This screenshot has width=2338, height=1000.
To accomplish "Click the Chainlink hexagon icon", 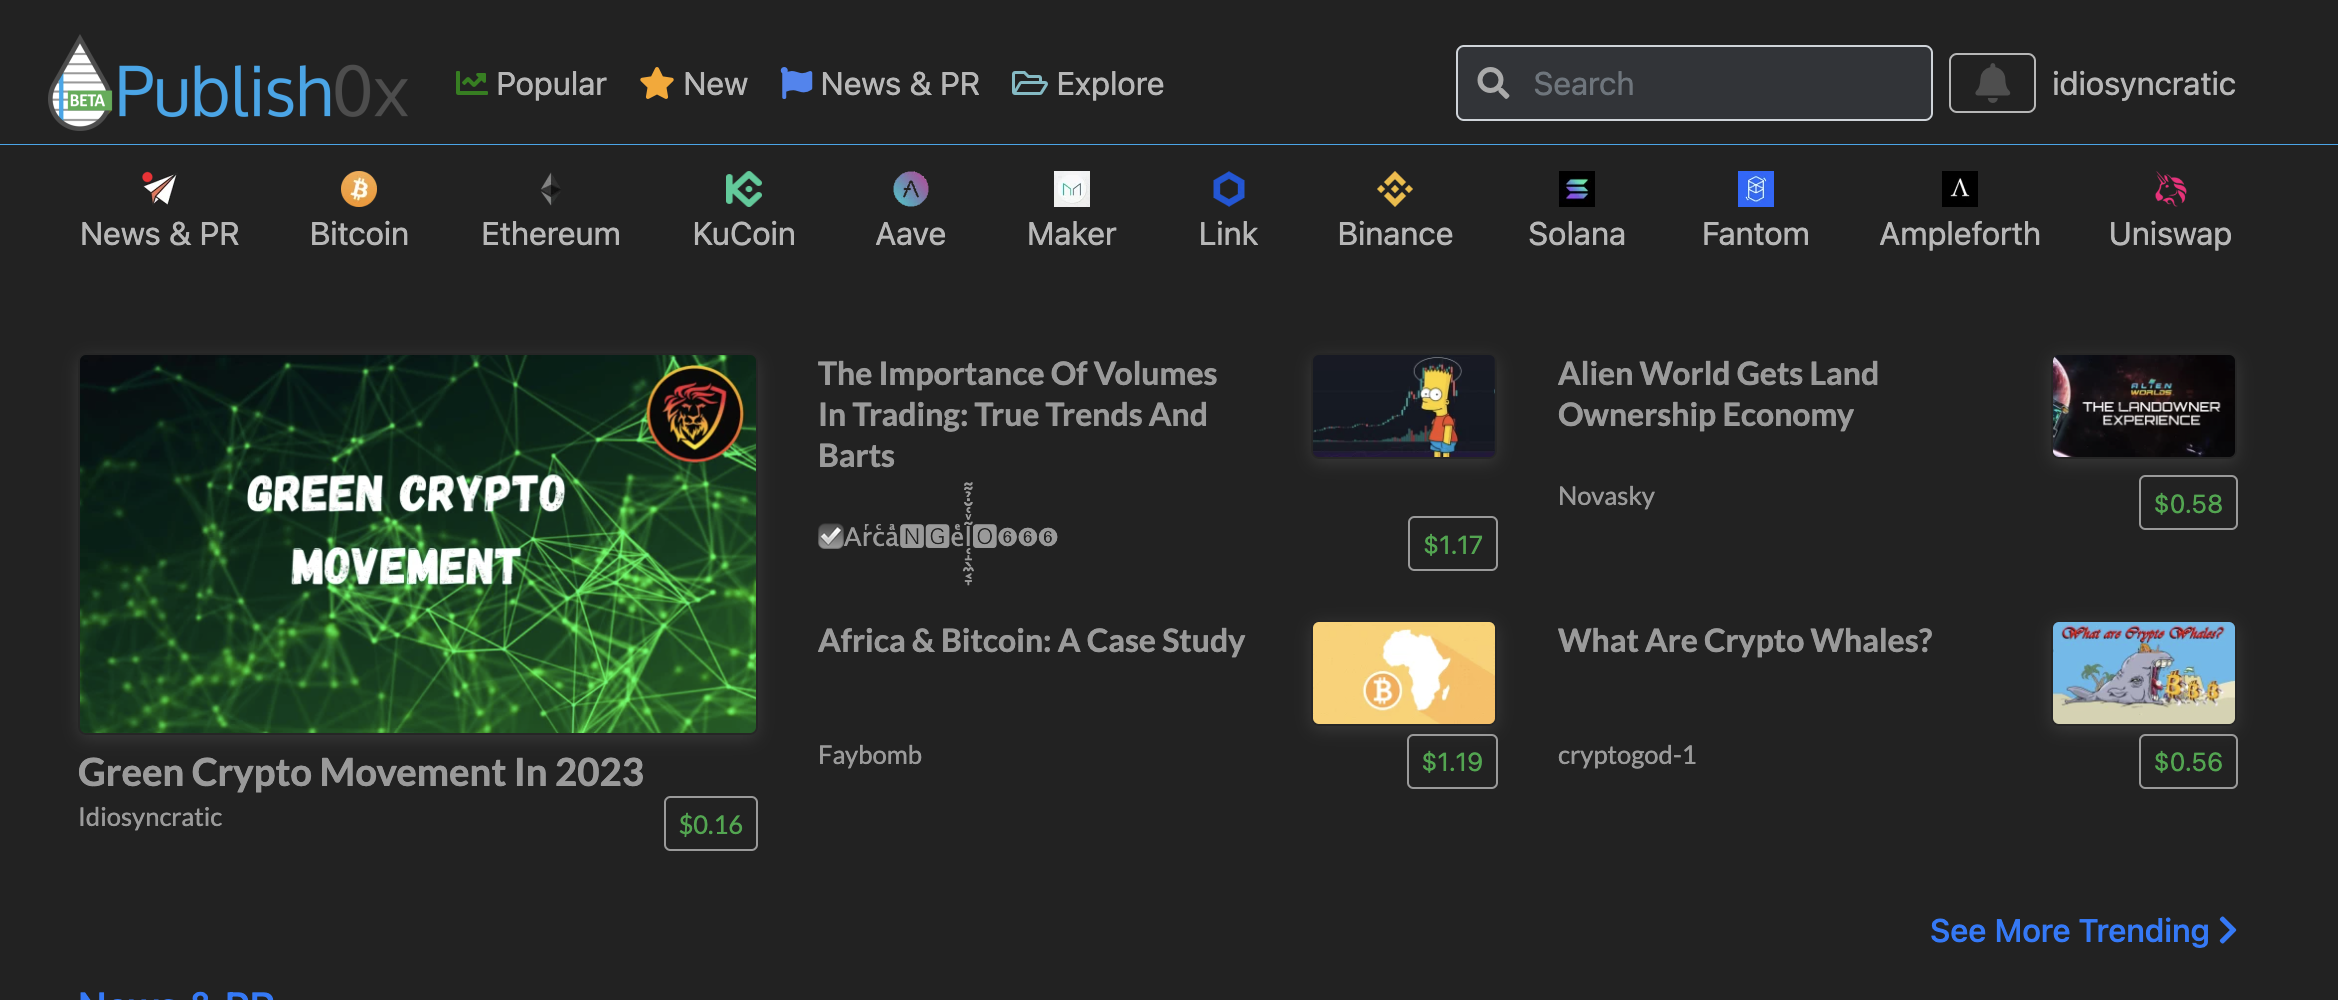I will pyautogui.click(x=1228, y=188).
